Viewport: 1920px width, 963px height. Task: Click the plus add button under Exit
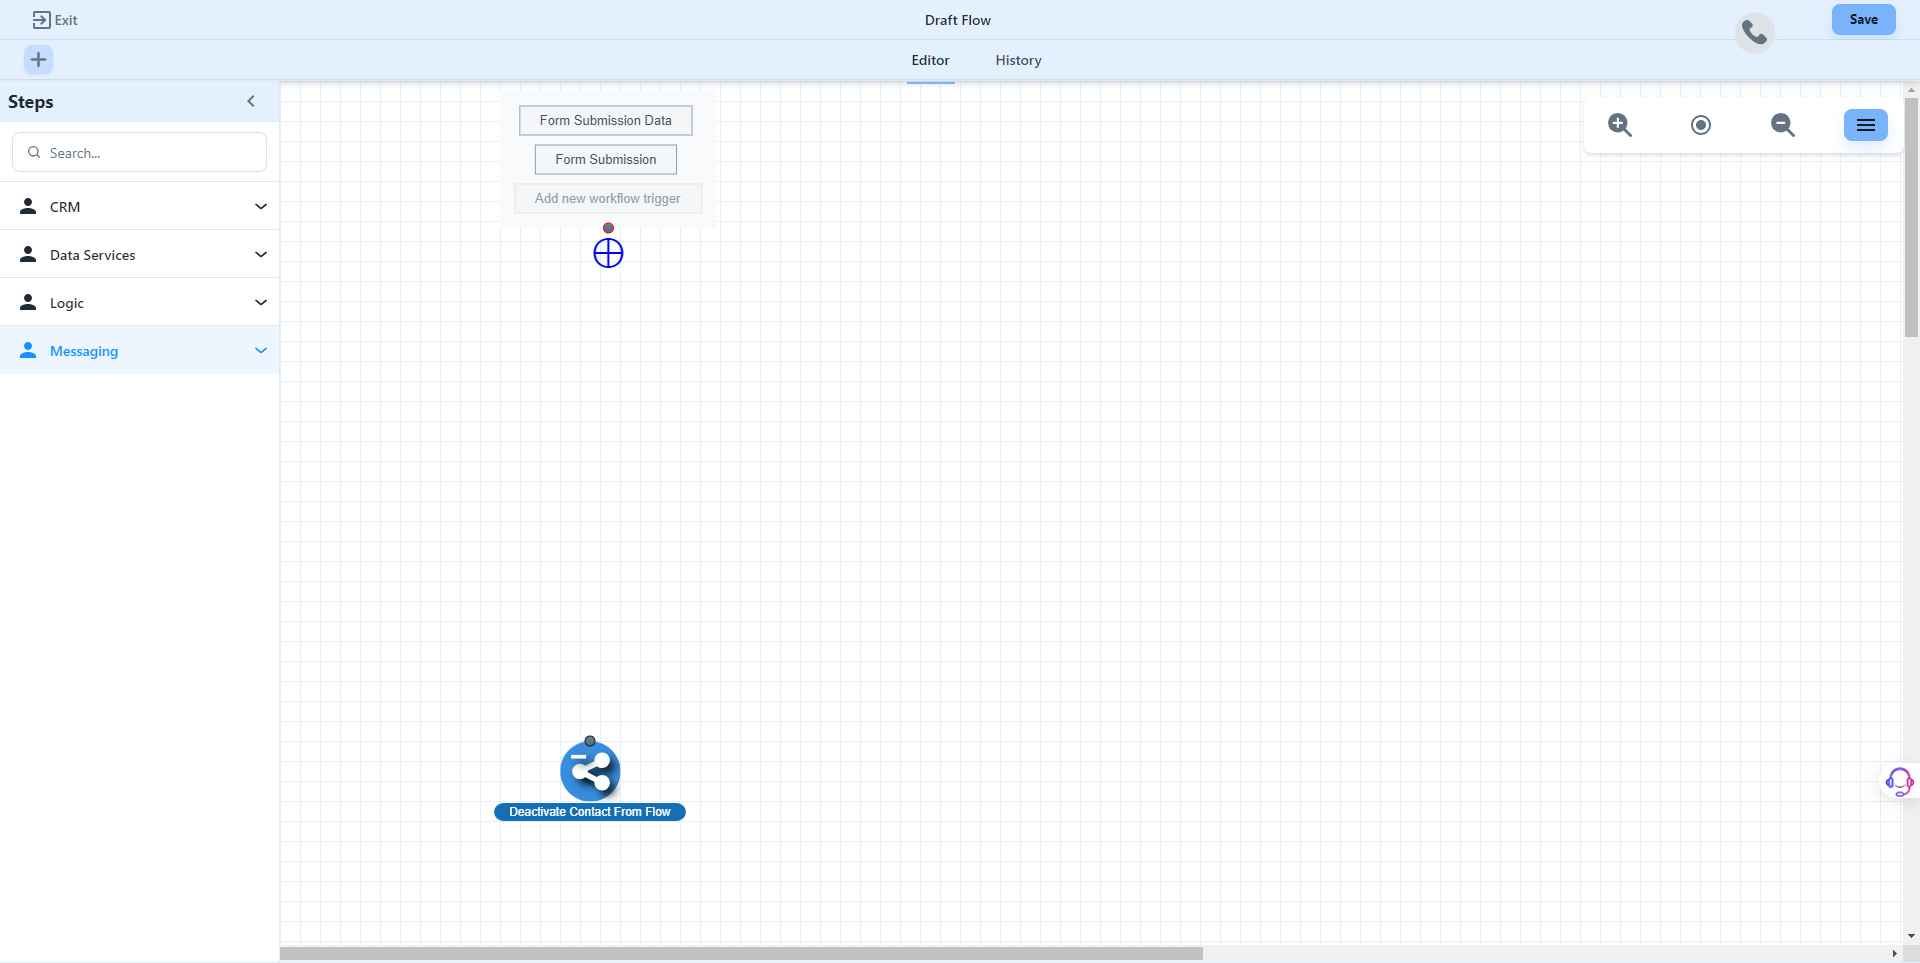pos(38,60)
